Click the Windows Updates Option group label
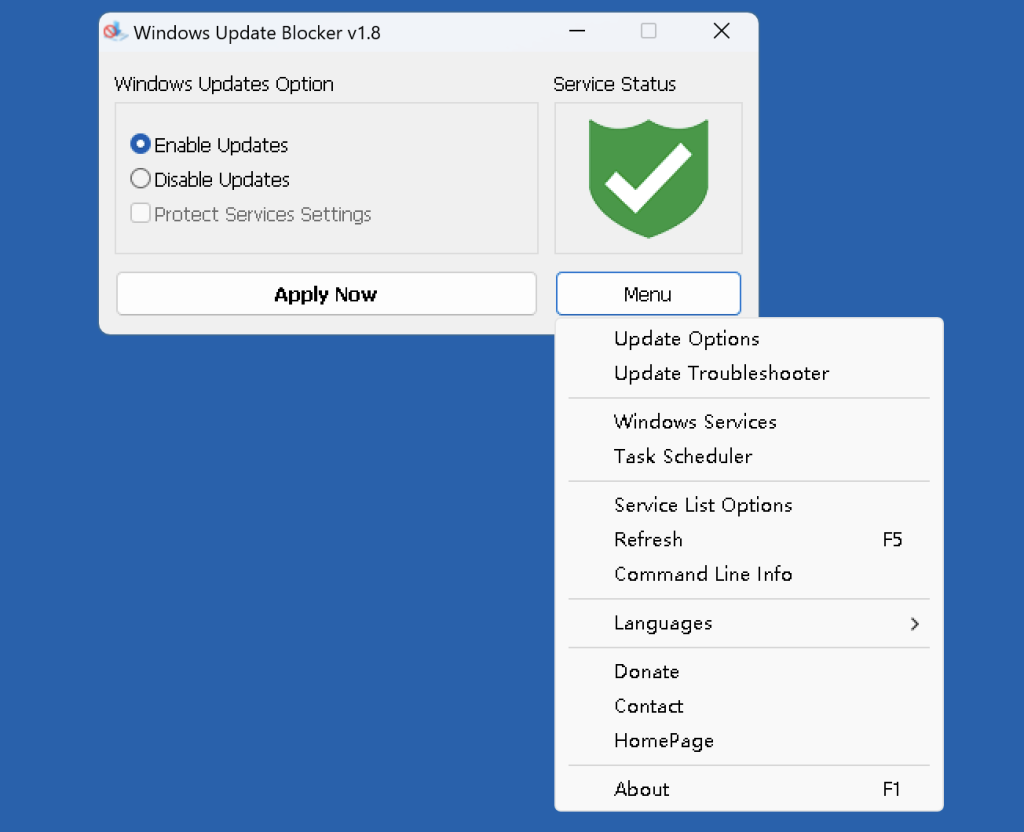This screenshot has height=832, width=1024. (224, 84)
